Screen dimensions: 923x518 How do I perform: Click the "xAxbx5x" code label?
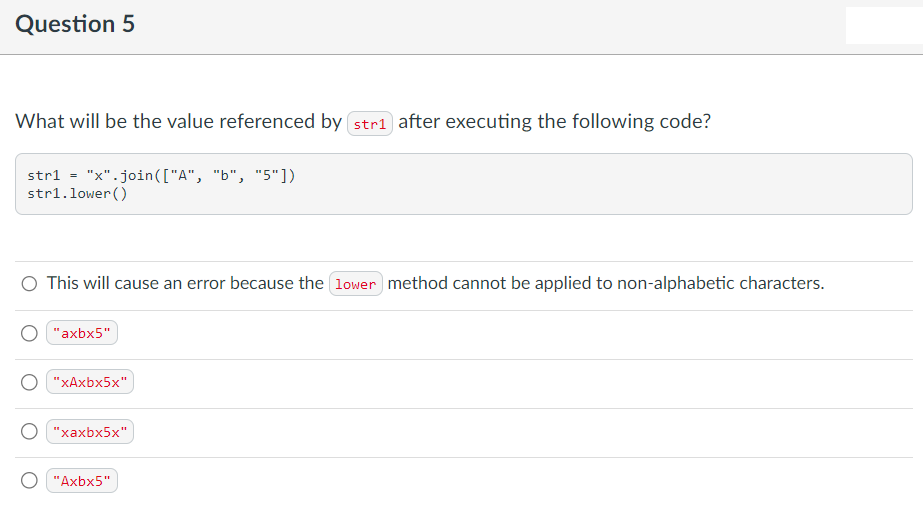click(90, 382)
